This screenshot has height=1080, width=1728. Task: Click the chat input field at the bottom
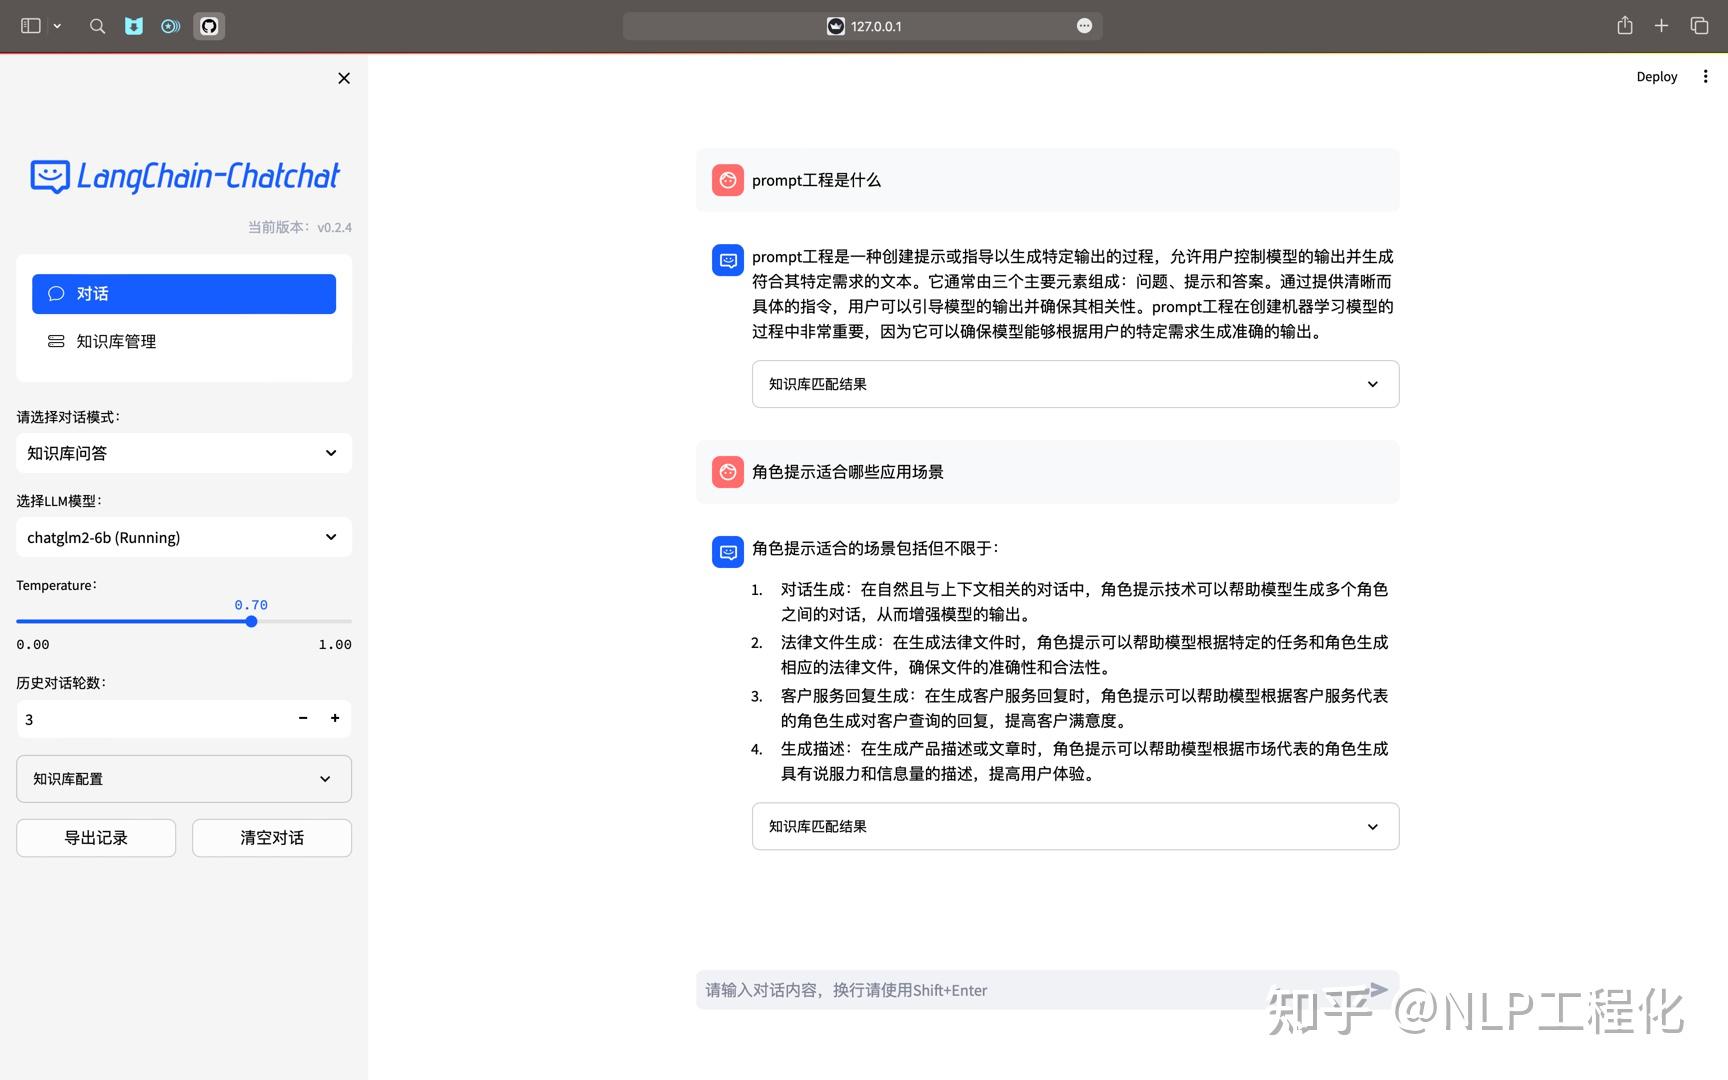1000,990
